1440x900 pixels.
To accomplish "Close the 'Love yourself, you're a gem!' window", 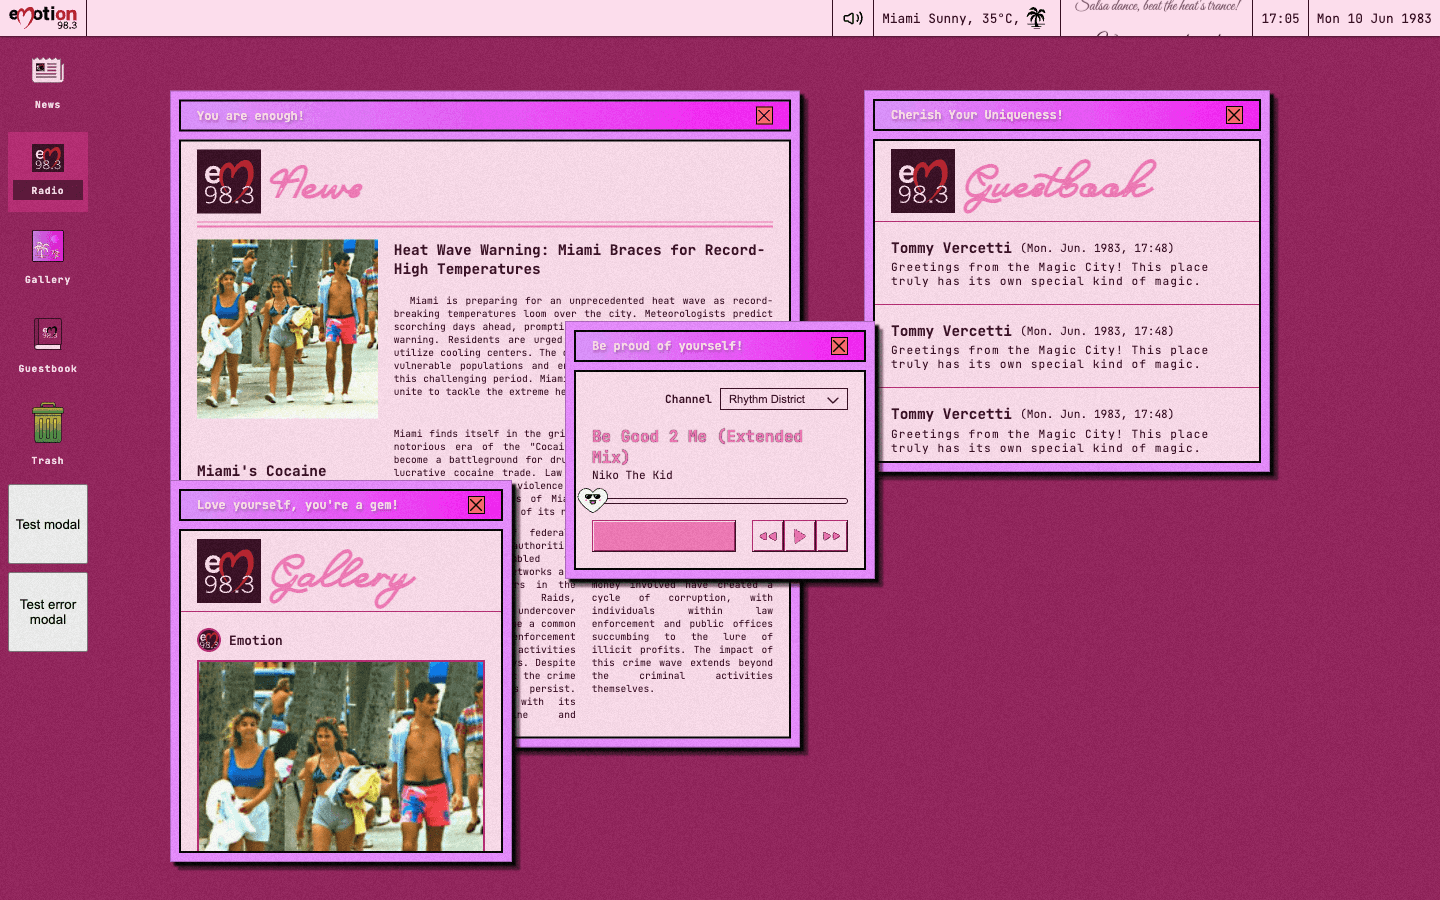I will tap(476, 505).
